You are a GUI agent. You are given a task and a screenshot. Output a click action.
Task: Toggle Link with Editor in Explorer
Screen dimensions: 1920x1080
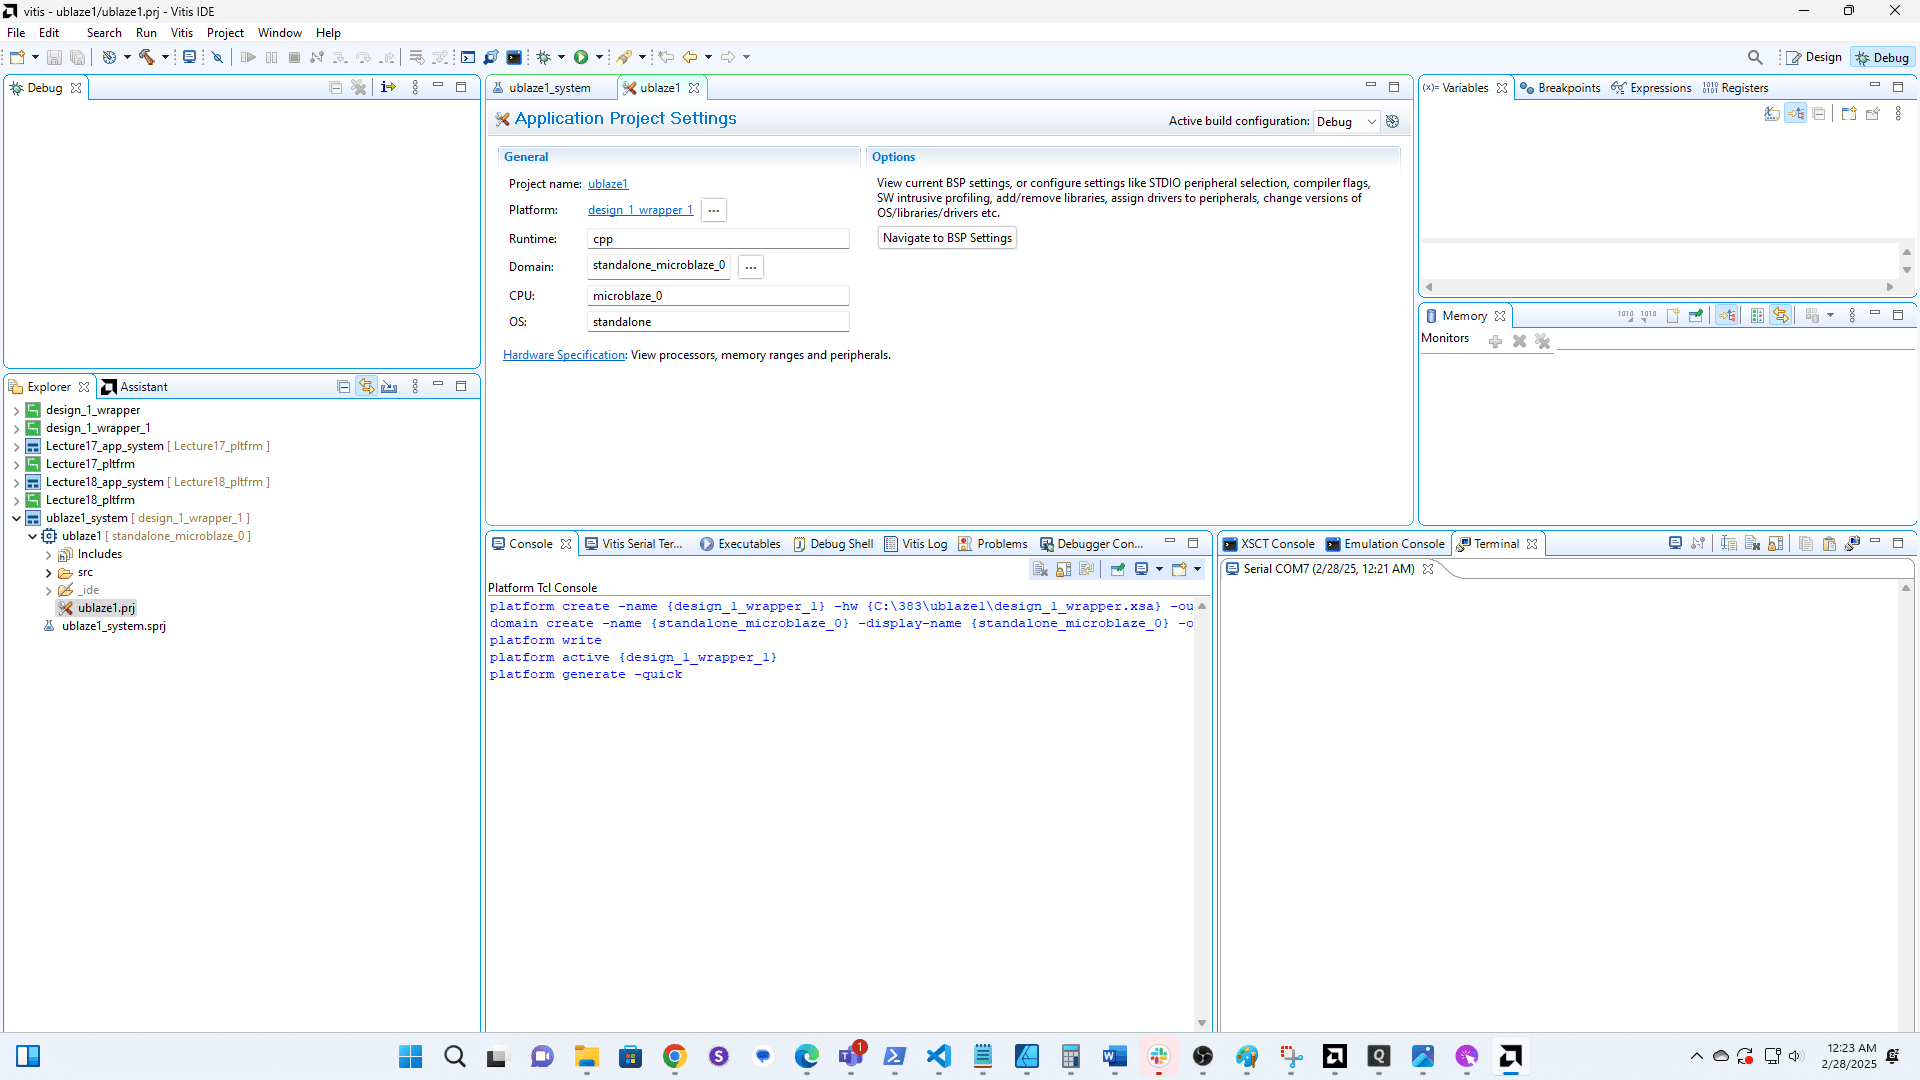367,387
